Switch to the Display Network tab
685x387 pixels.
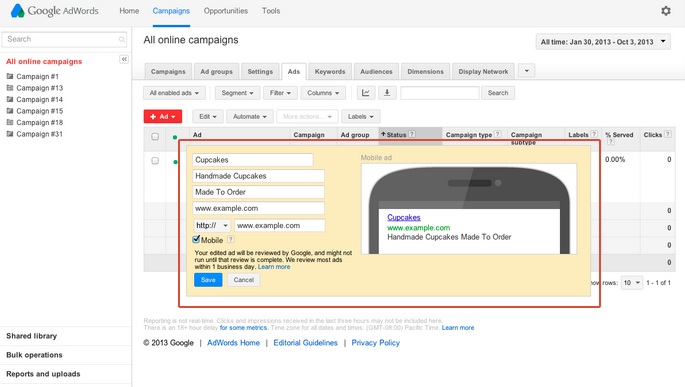483,72
